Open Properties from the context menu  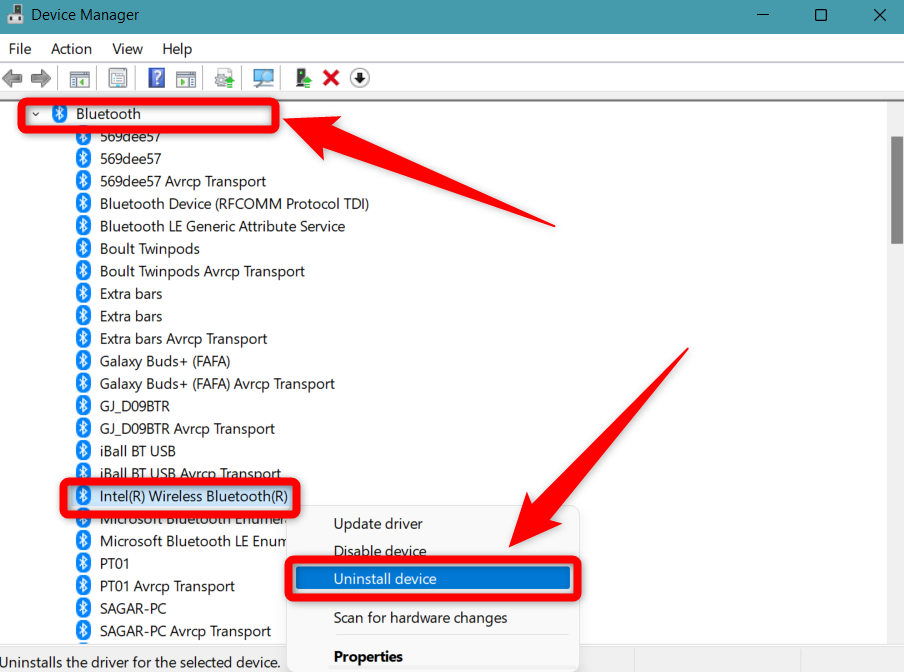click(368, 657)
